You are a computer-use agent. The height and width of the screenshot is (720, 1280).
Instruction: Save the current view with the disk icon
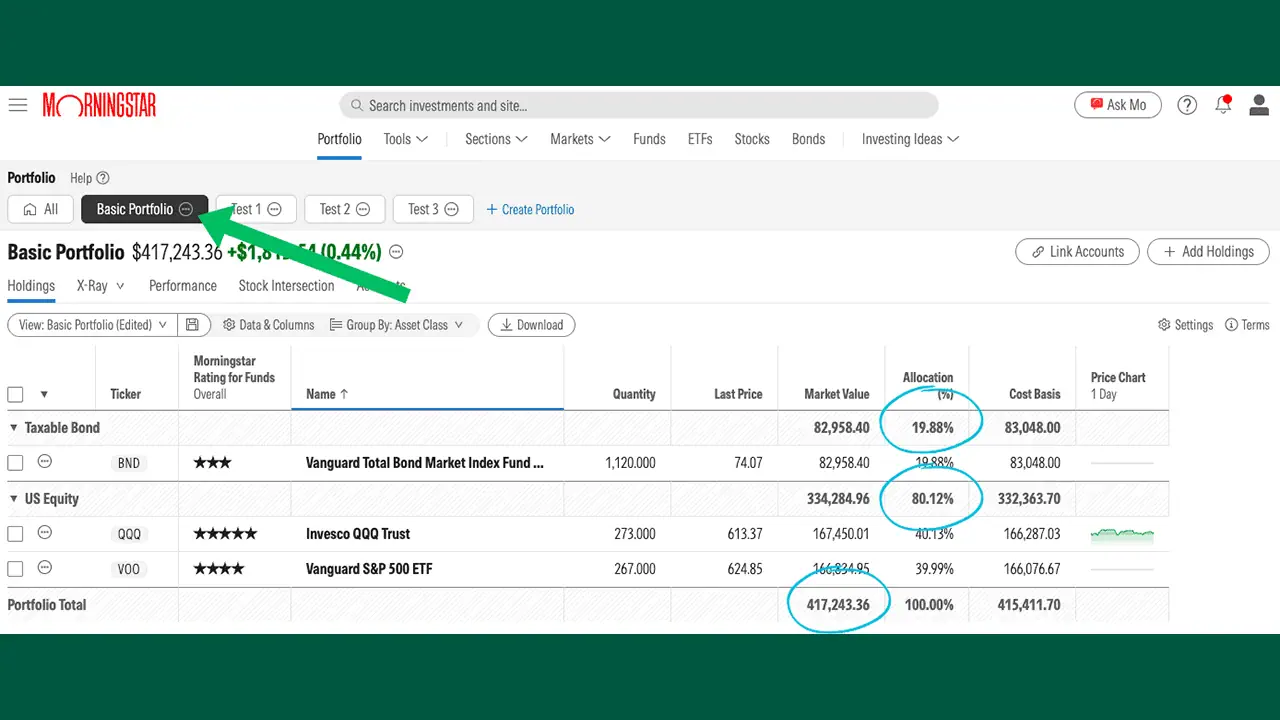tap(194, 324)
